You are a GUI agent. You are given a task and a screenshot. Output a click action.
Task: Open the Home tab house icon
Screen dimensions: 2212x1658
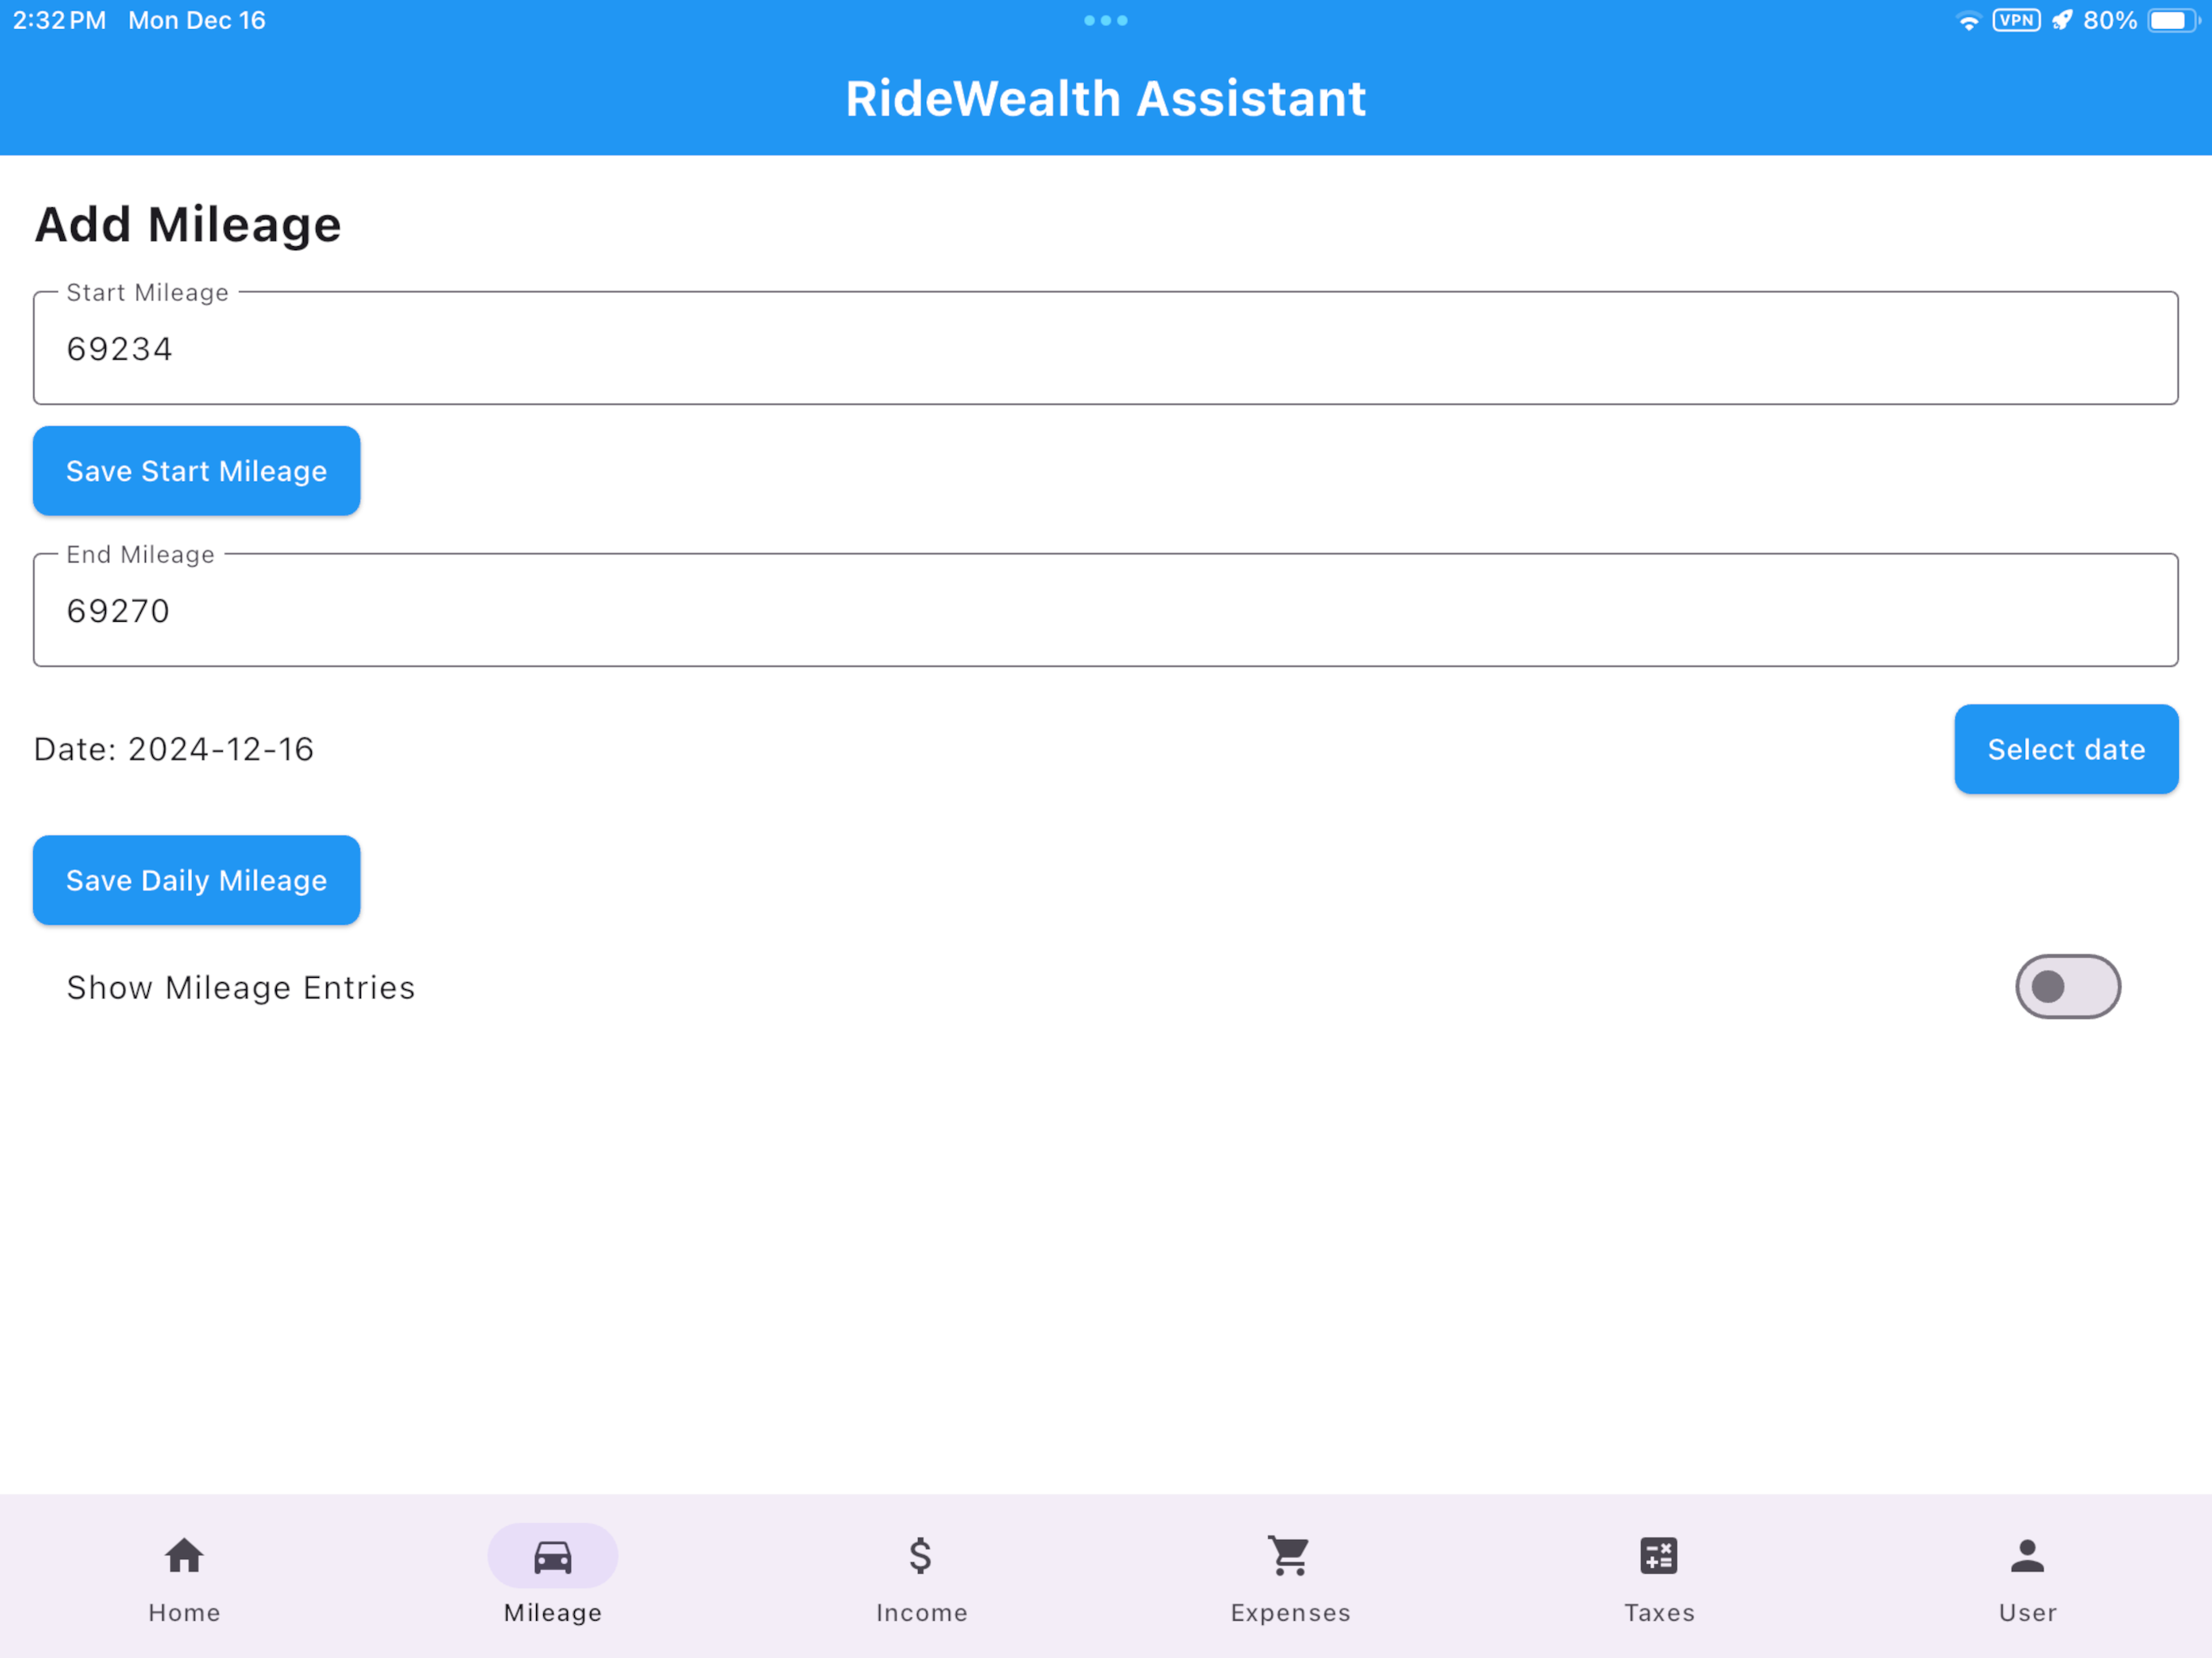184,1556
